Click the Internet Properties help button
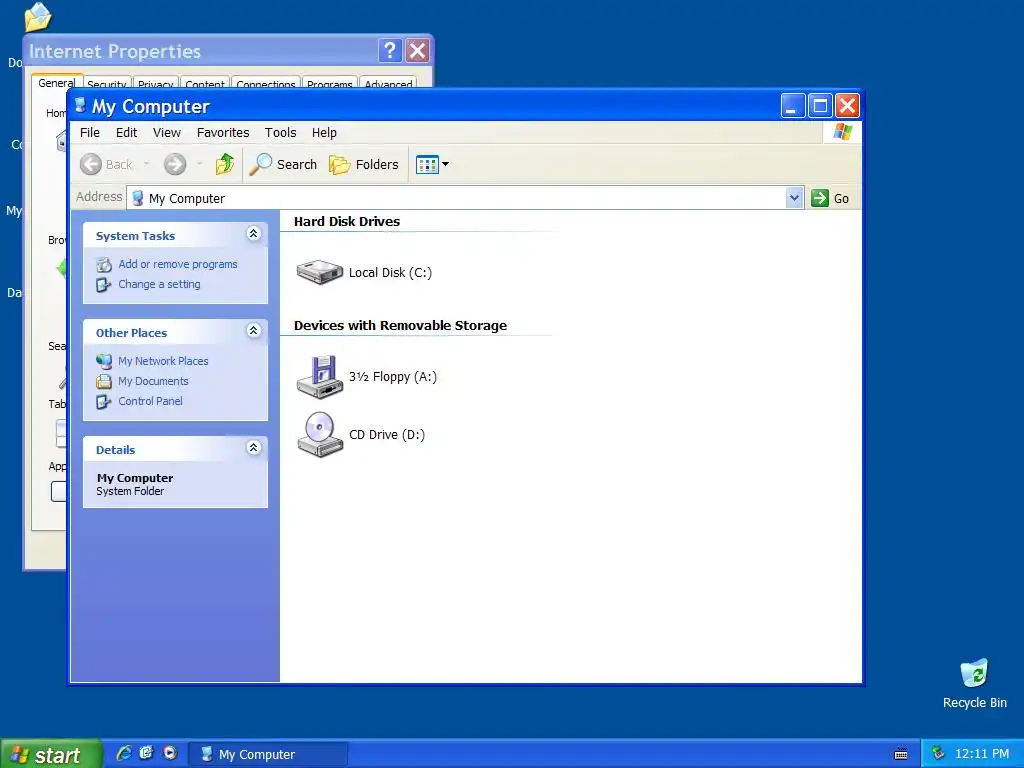1024x768 pixels. click(x=390, y=50)
